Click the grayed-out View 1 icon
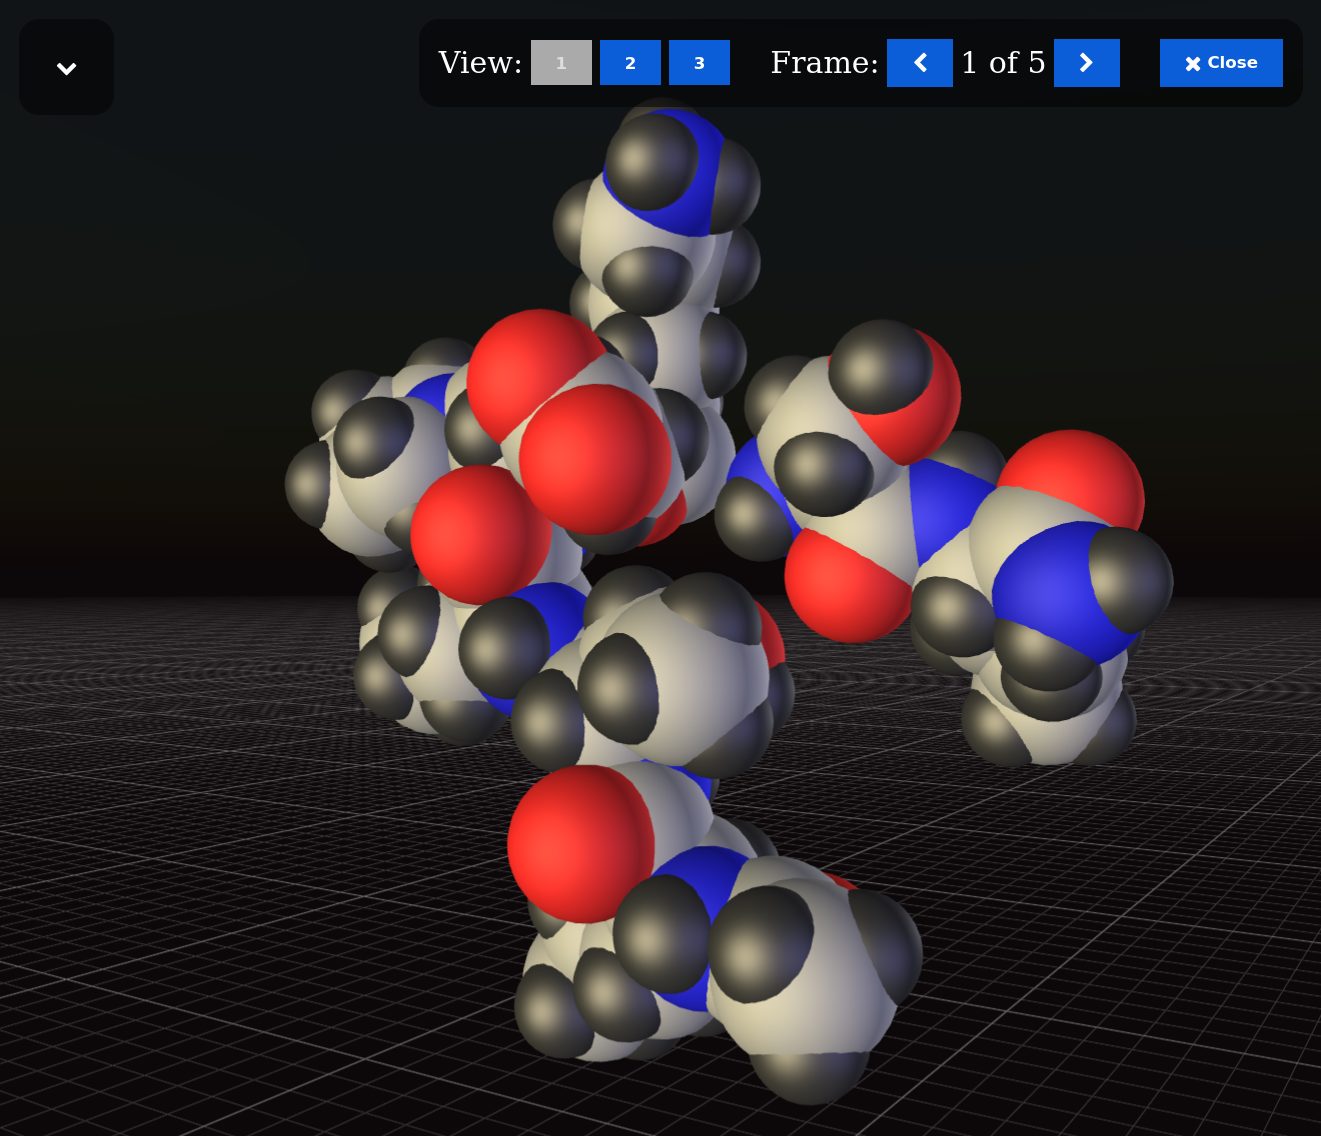The image size is (1321, 1136). 561,62
